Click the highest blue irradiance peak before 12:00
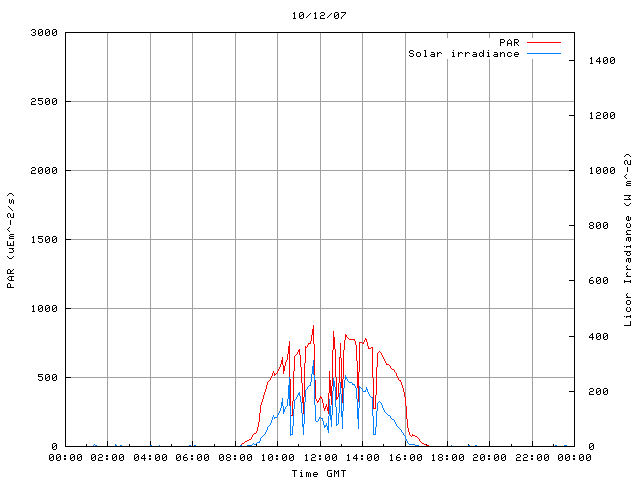 pyautogui.click(x=313, y=361)
